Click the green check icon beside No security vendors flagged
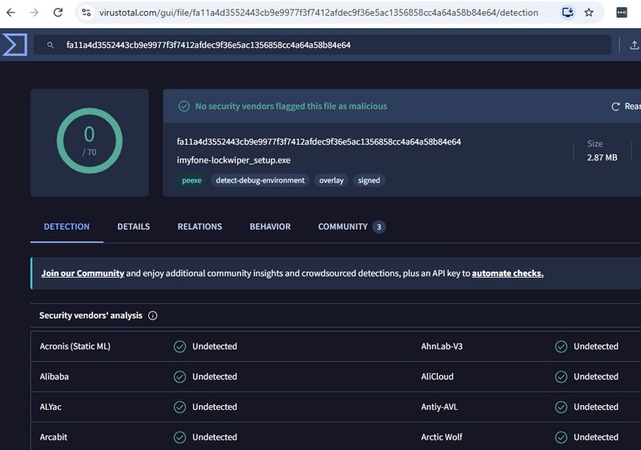Viewport: 641px width, 450px height. (x=184, y=106)
